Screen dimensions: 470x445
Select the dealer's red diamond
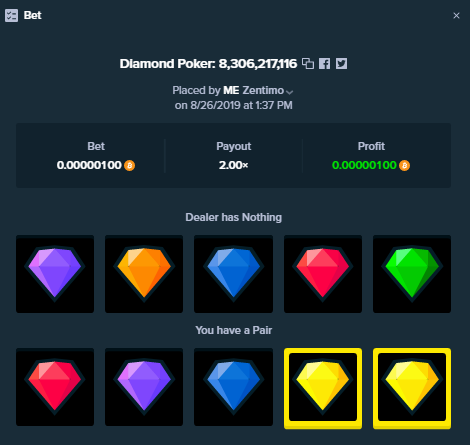(x=323, y=274)
